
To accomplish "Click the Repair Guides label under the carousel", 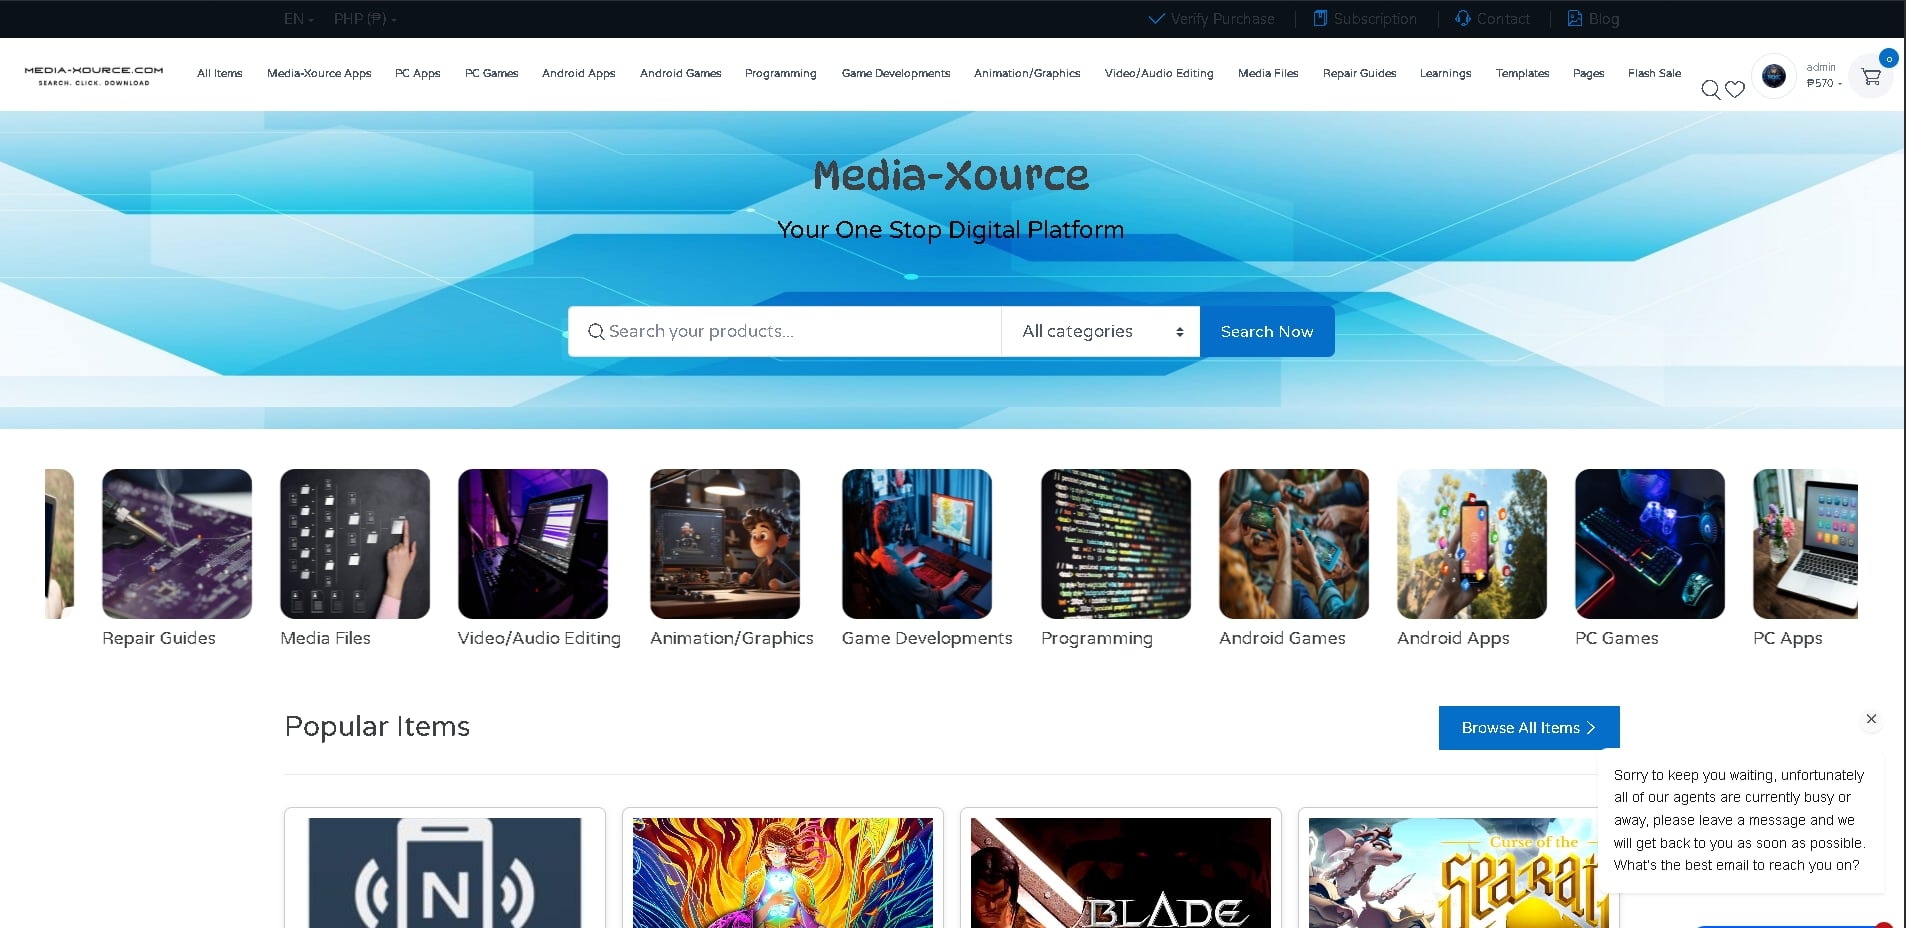I will click(159, 638).
